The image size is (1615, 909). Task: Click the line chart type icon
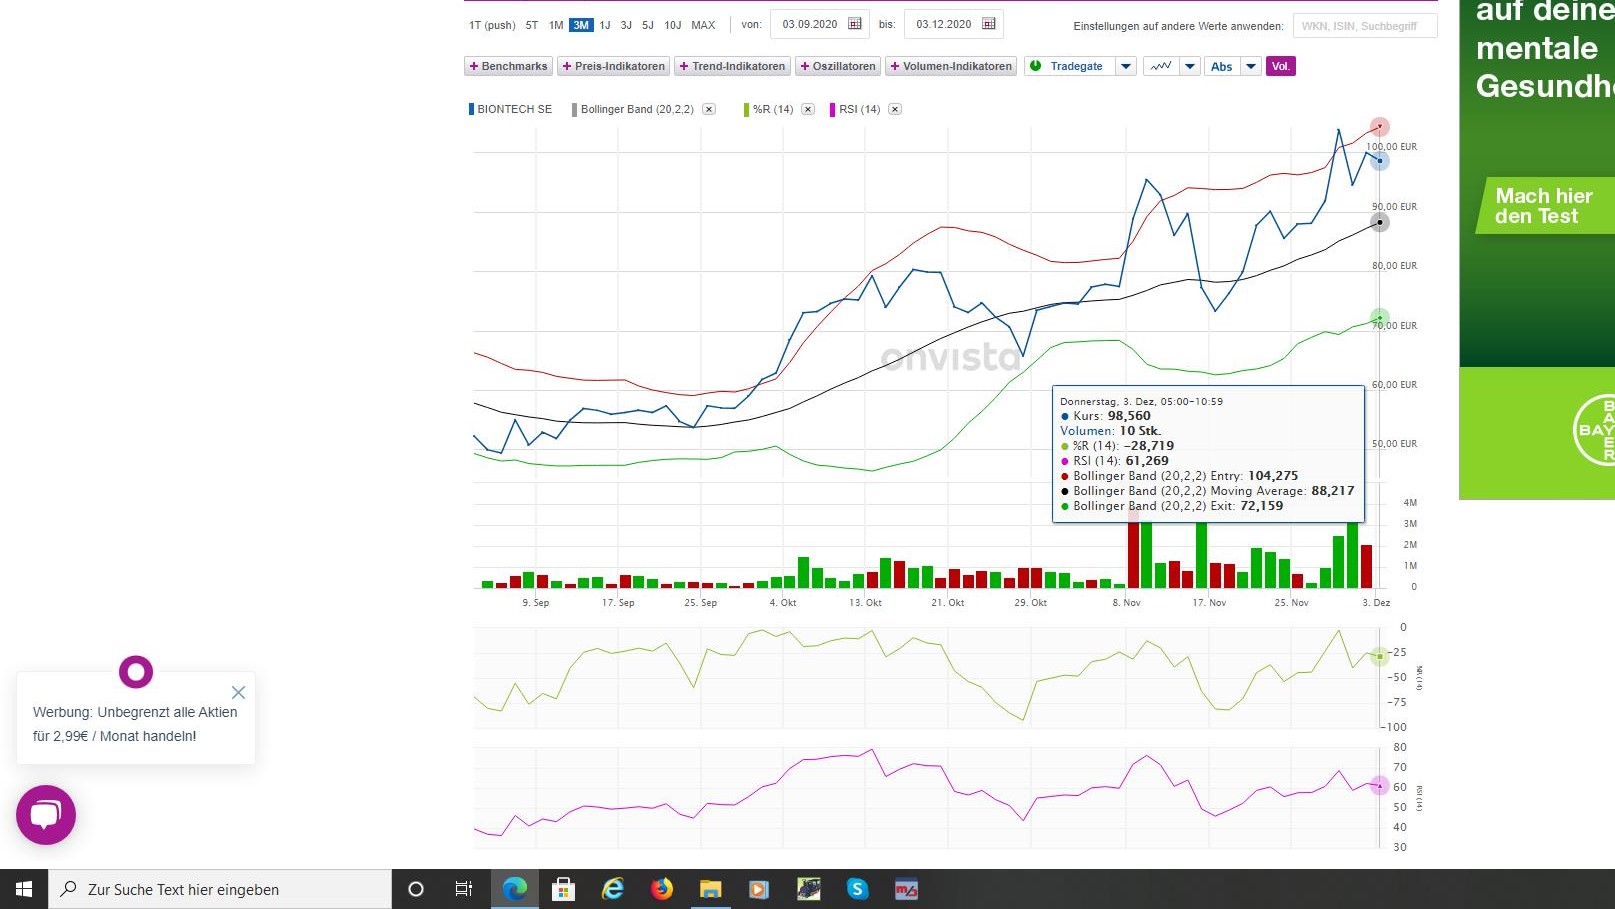tap(1161, 66)
